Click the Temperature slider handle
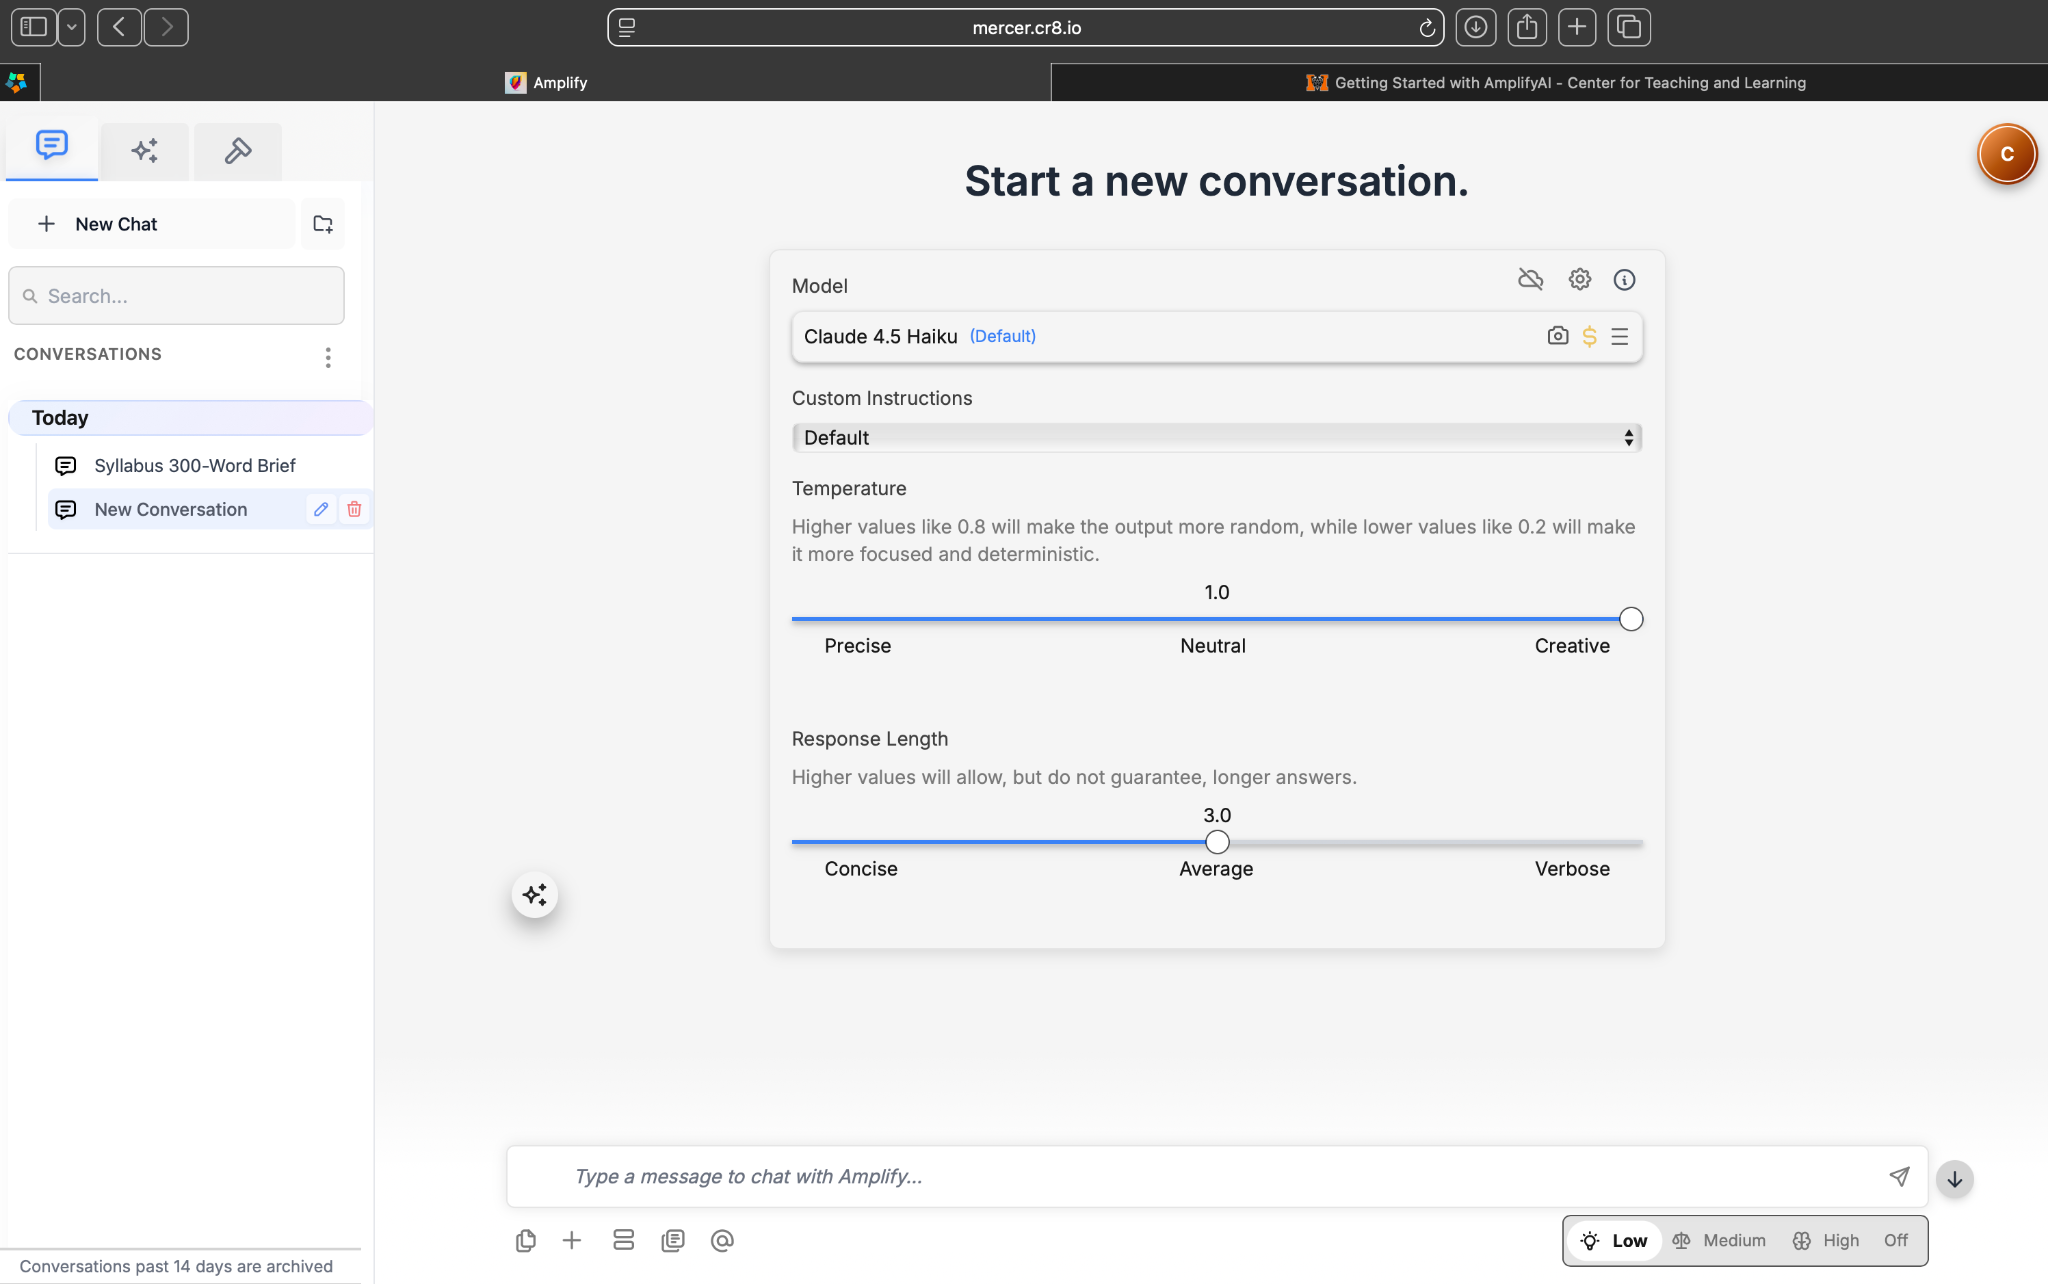Screen dimensions: 2048x1284 [x=1631, y=619]
